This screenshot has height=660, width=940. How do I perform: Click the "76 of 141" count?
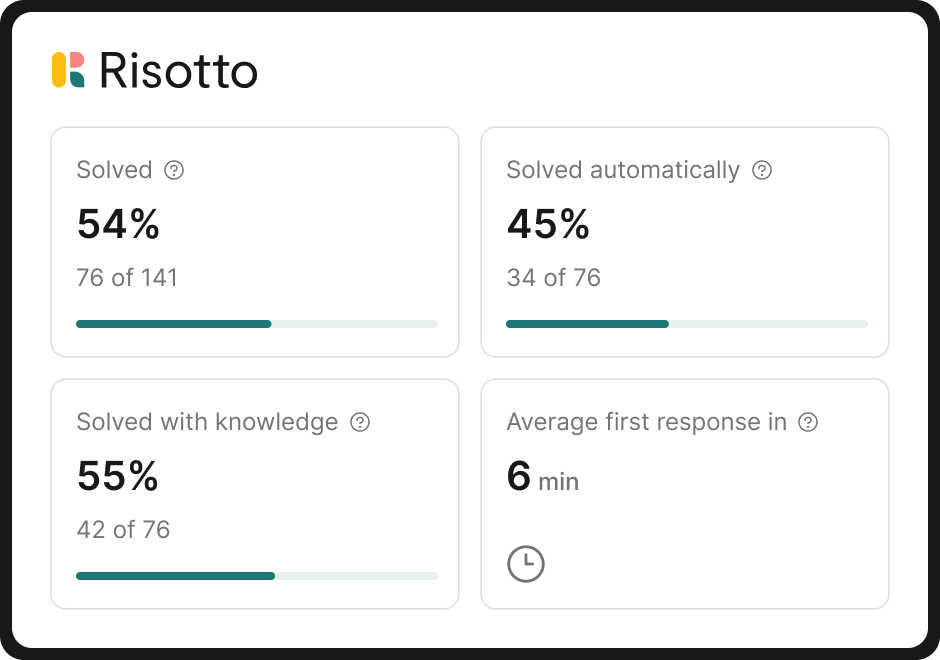tap(127, 277)
